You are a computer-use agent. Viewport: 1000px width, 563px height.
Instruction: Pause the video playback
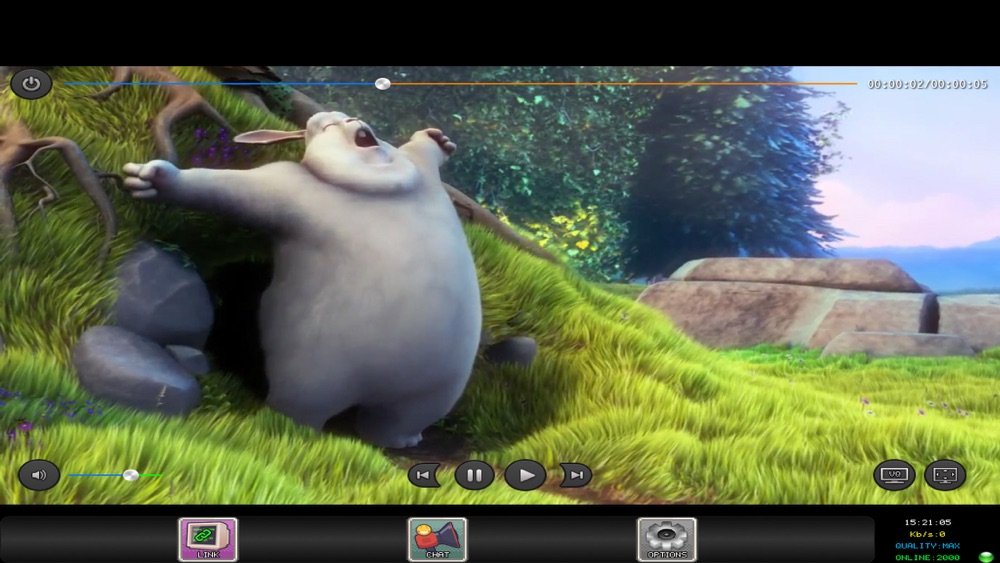click(474, 475)
